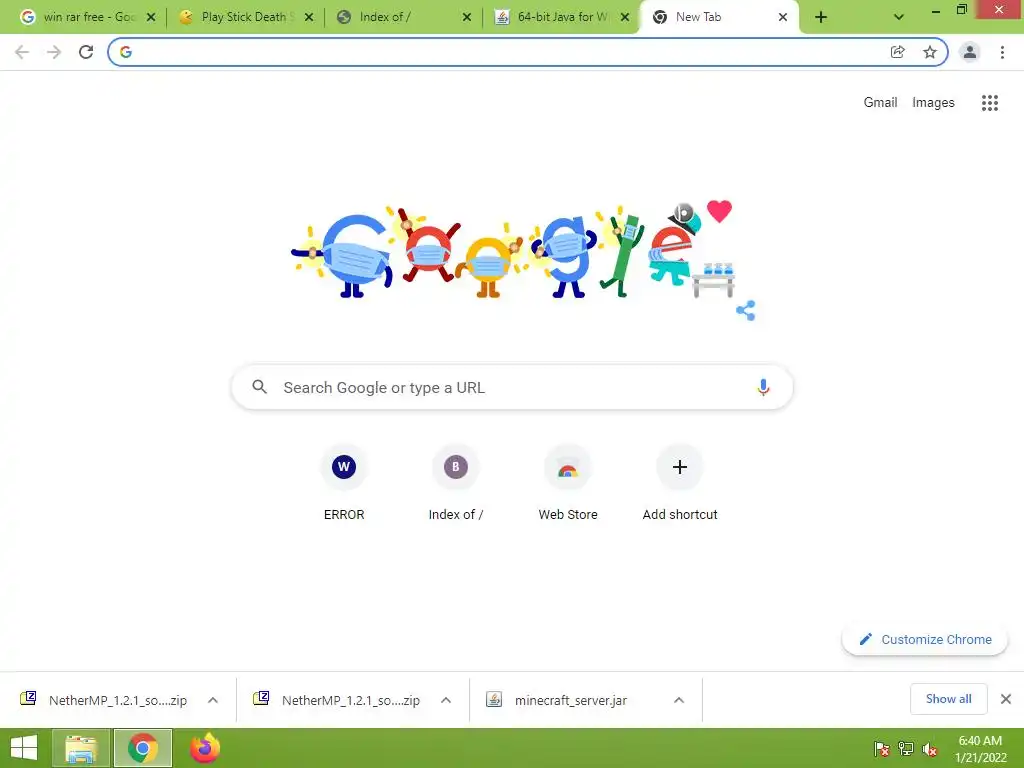Open the Search tabs chevron button

pyautogui.click(x=899, y=17)
